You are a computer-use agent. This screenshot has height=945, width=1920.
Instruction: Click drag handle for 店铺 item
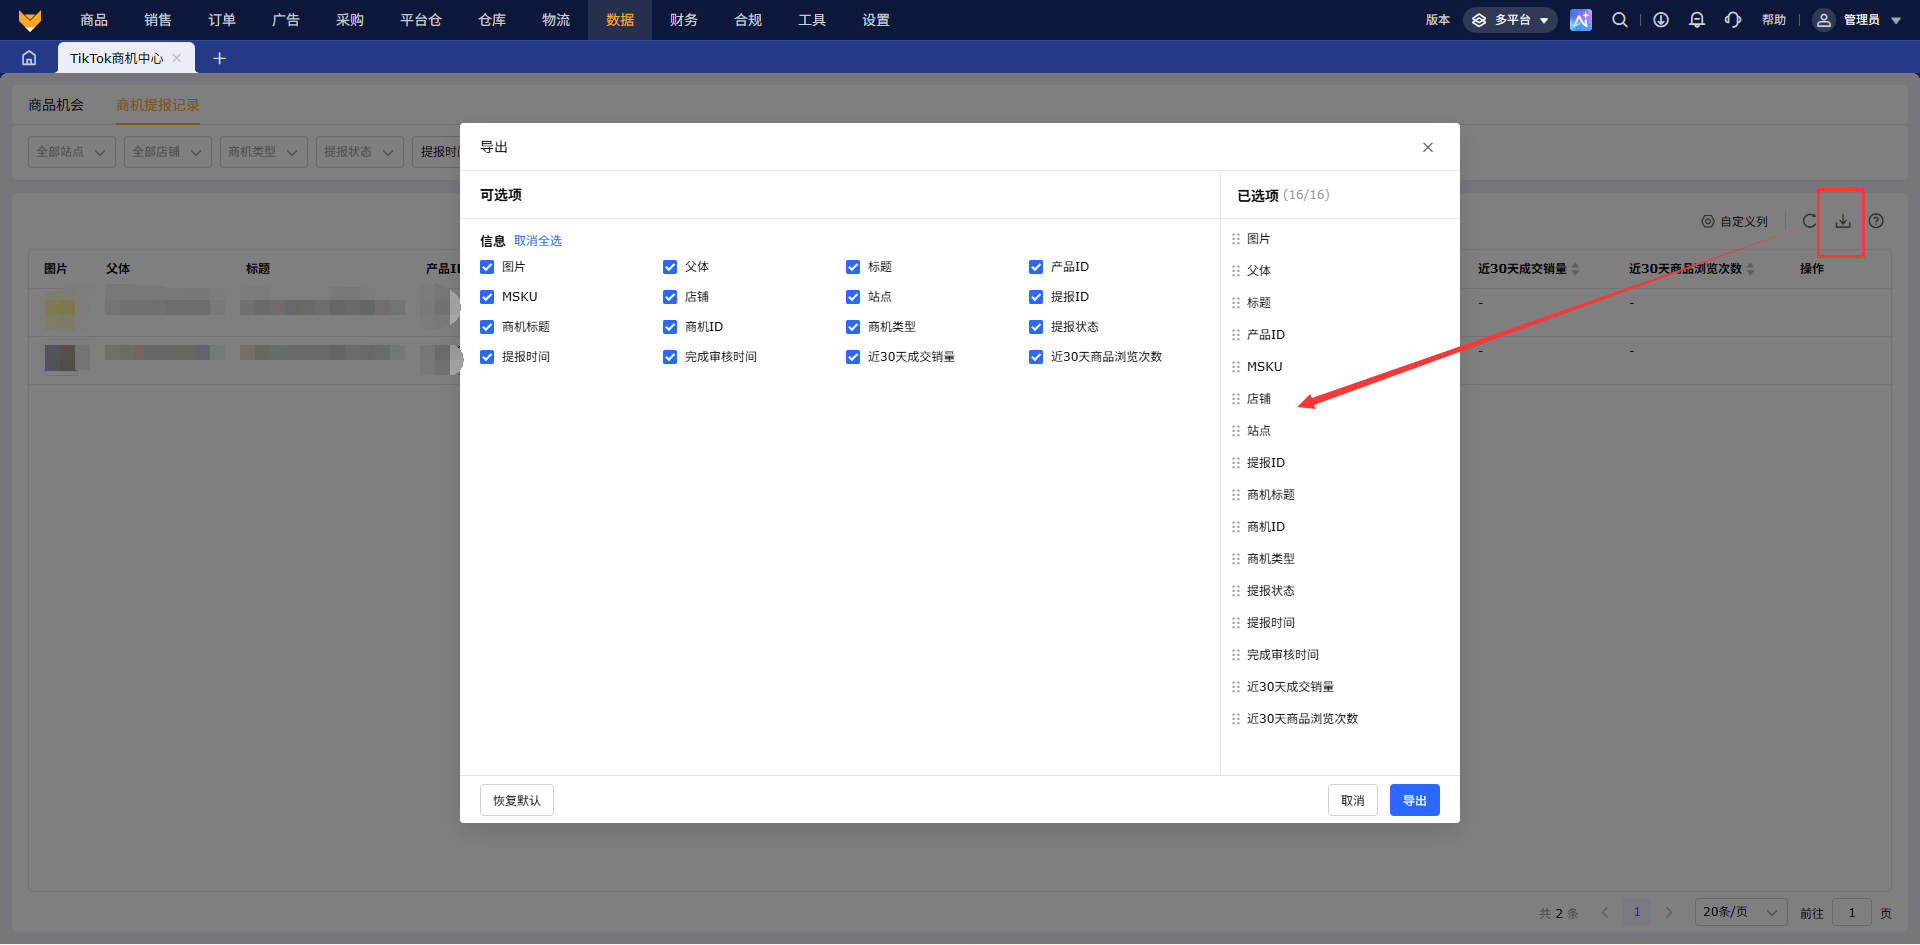click(1236, 399)
